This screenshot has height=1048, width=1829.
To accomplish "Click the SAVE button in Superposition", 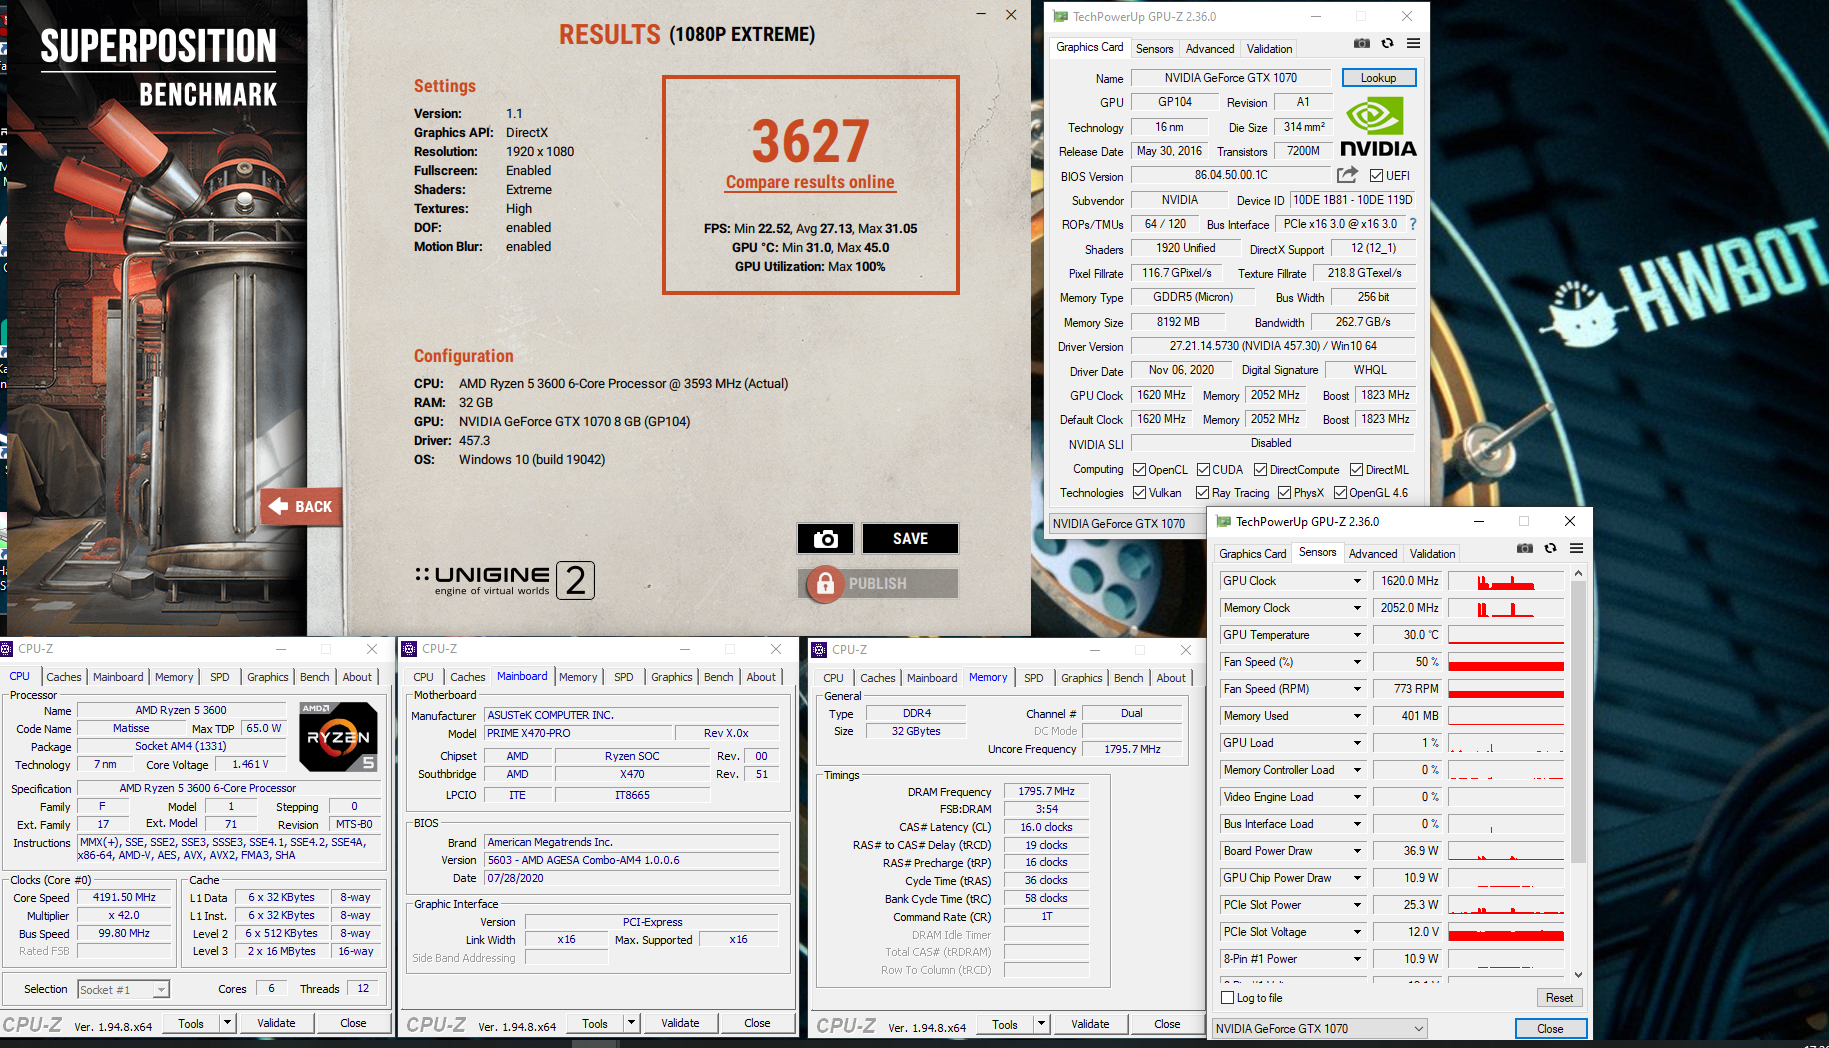I will (910, 539).
